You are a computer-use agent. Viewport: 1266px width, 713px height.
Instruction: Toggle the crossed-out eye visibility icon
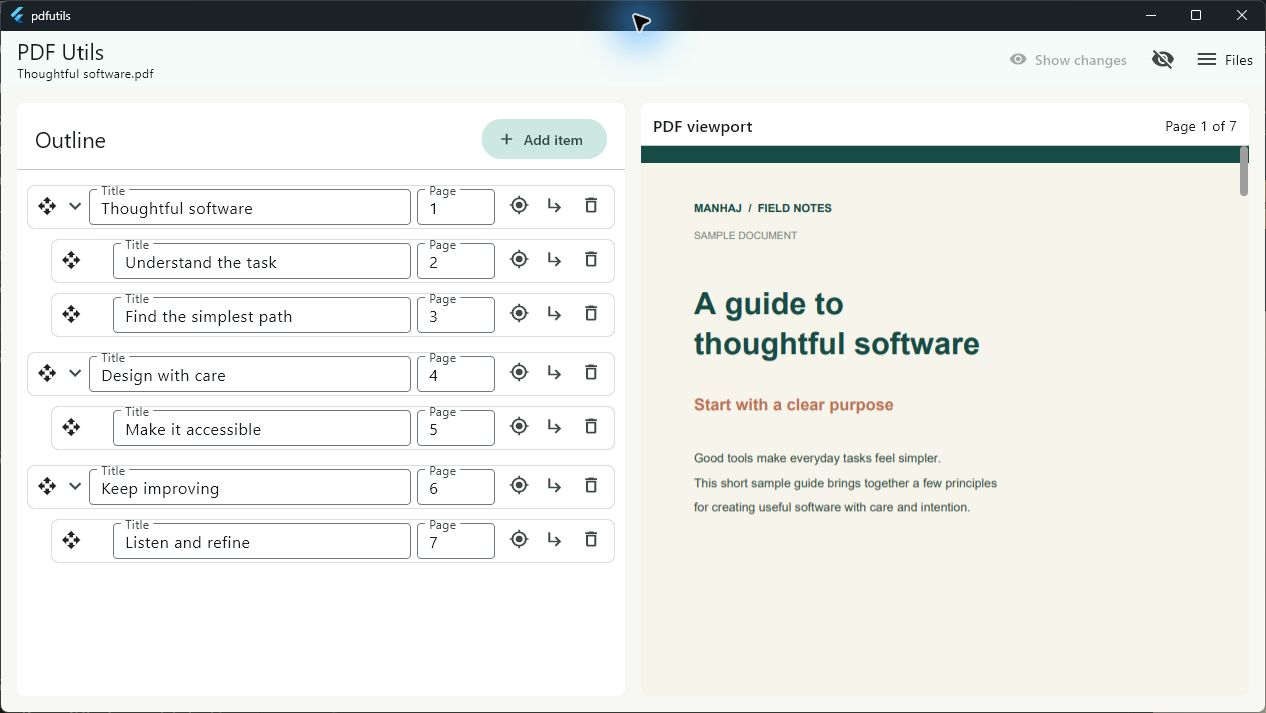tap(1162, 60)
